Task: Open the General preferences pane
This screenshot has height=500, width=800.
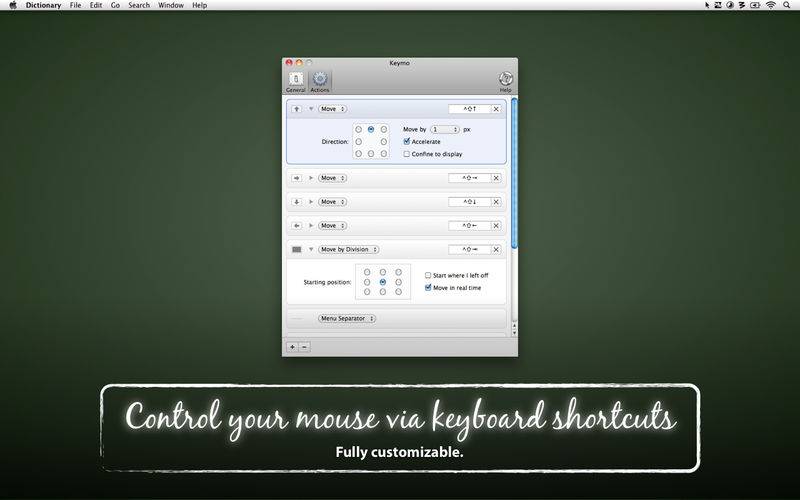Action: (296, 81)
